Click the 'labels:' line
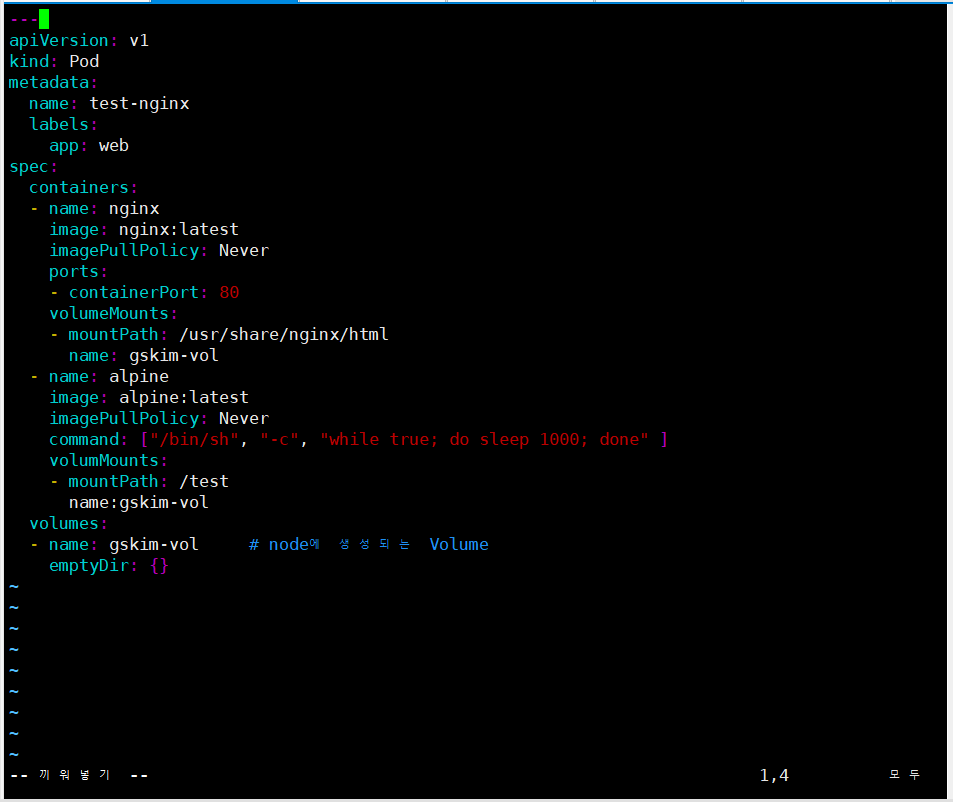This screenshot has height=802, width=953. pos(63,125)
